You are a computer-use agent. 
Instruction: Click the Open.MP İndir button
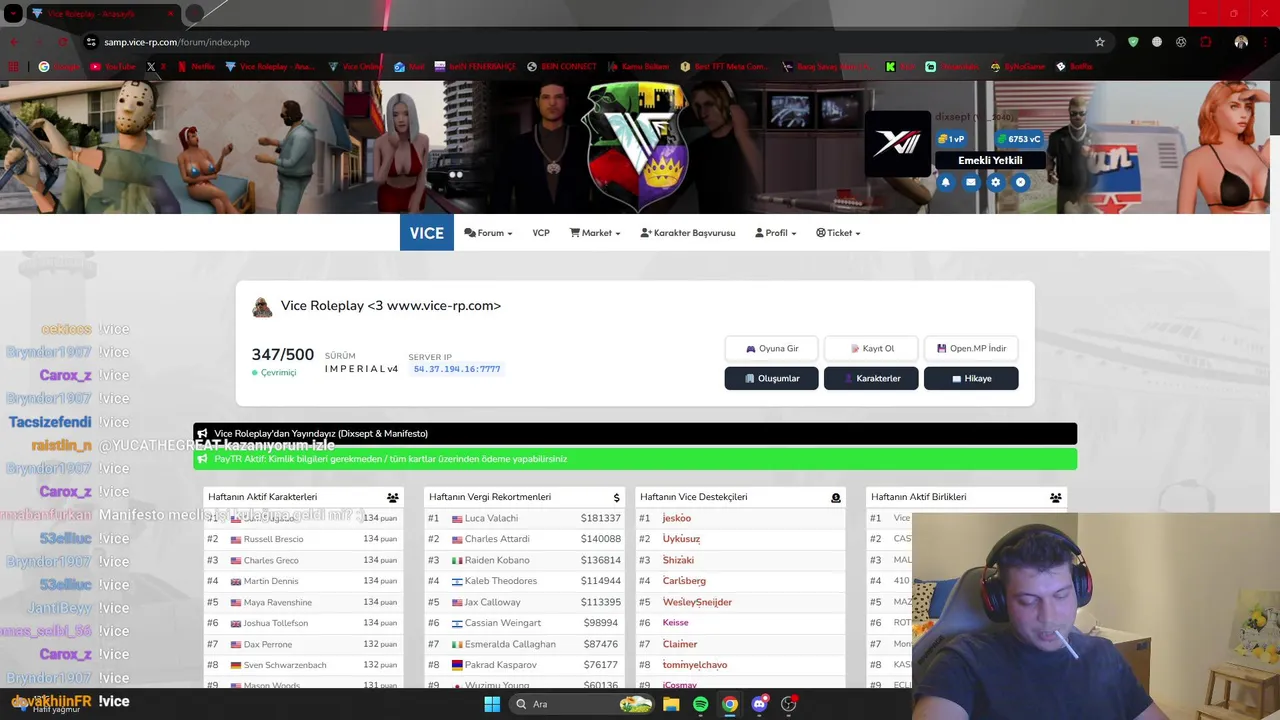[x=971, y=348]
